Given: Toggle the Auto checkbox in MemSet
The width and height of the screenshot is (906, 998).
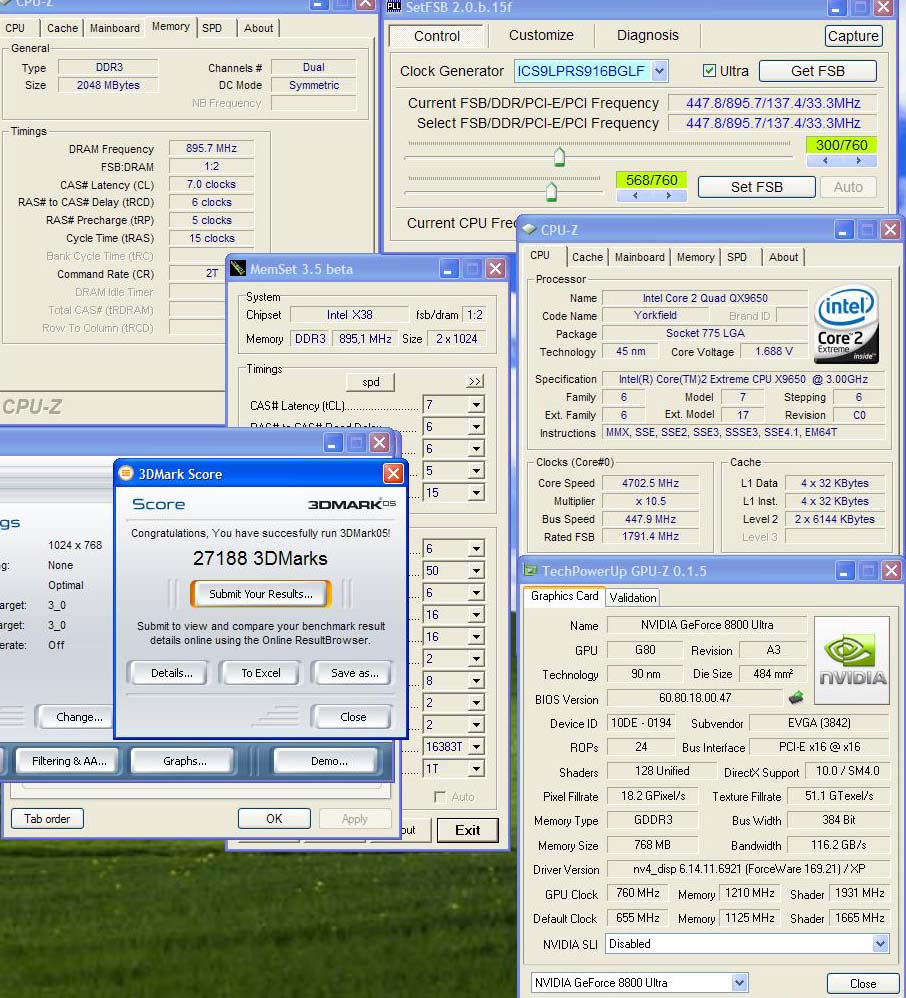Looking at the screenshot, I should (439, 796).
